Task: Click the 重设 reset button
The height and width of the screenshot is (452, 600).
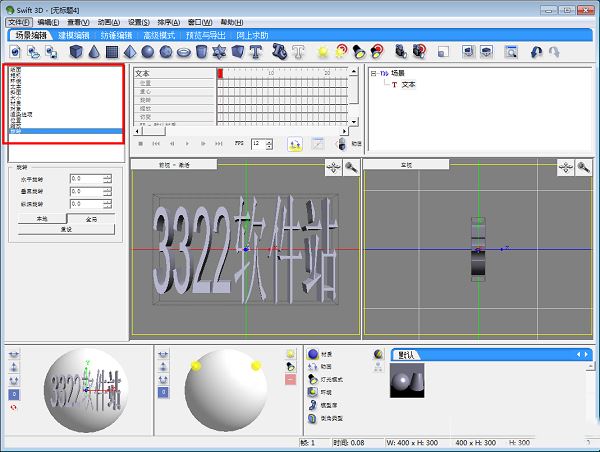Action: pos(66,229)
